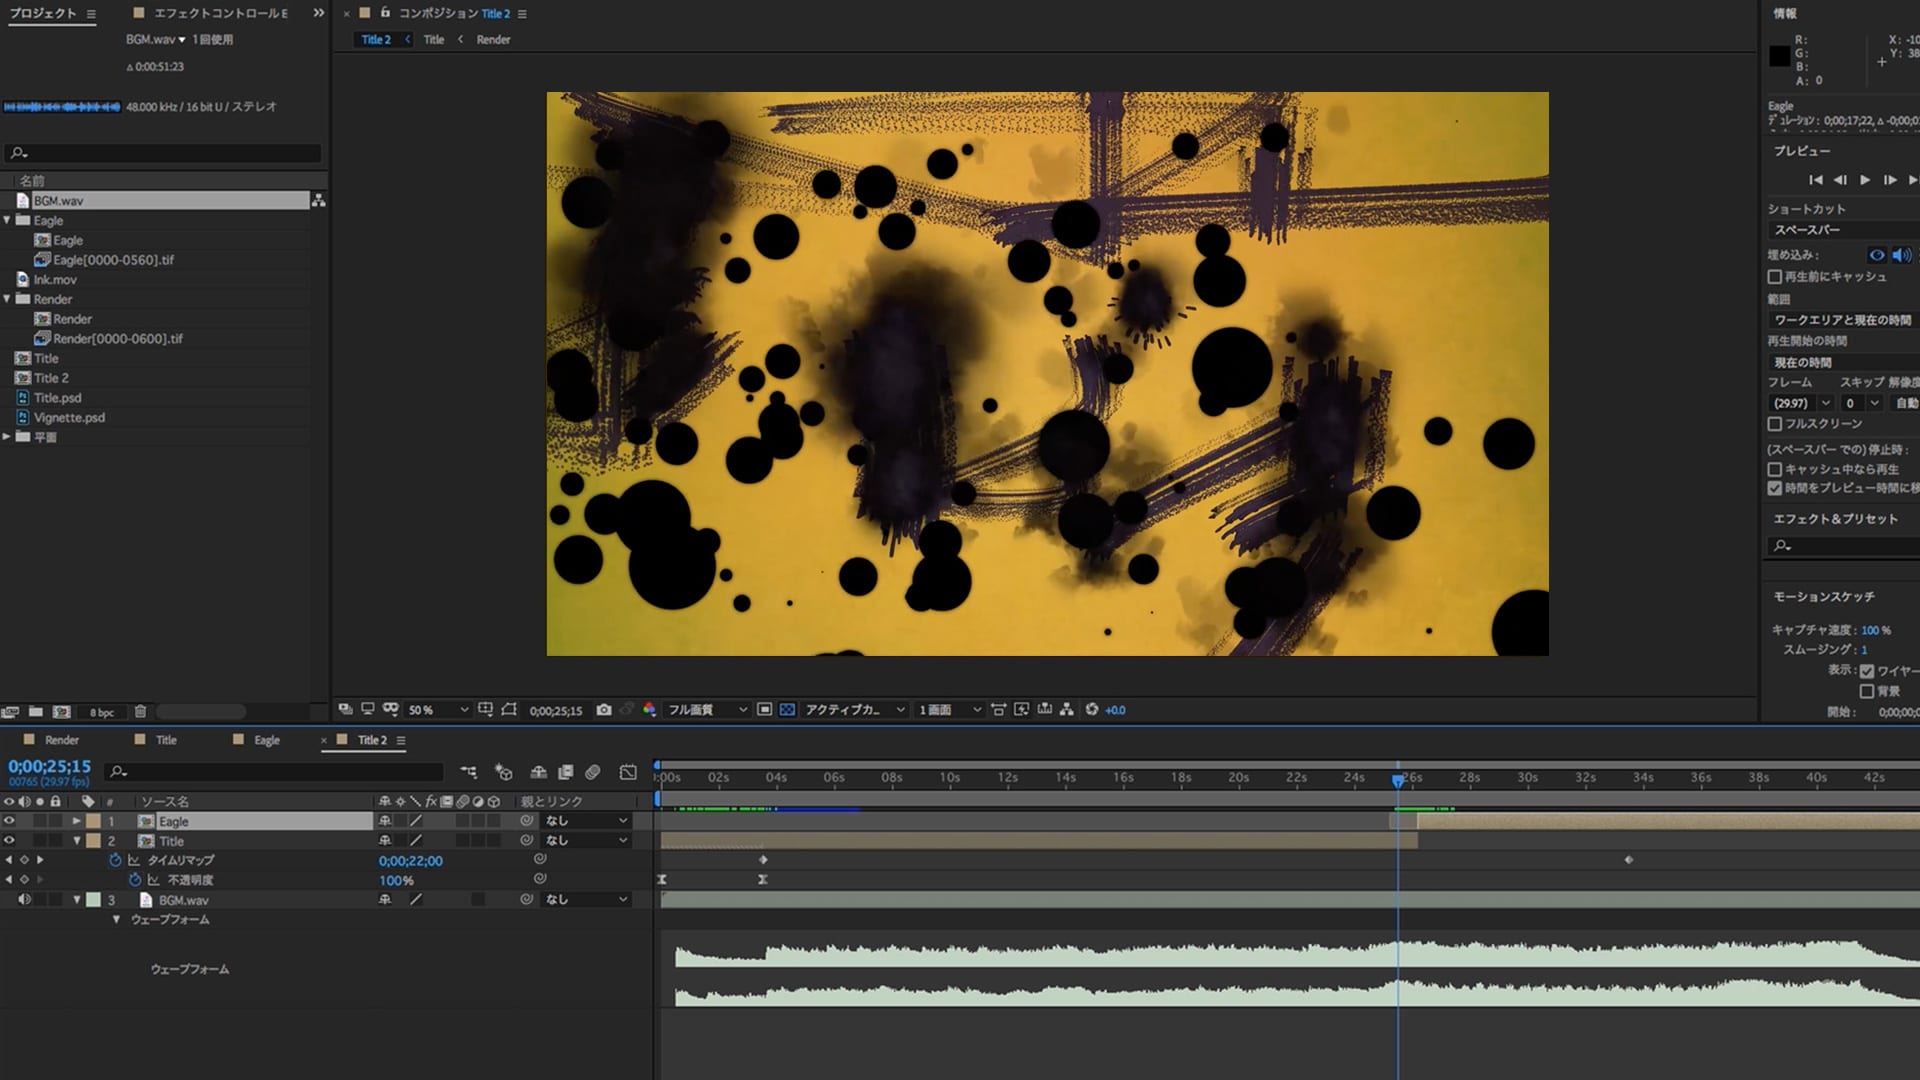Image resolution: width=1920 pixels, height=1080 pixels.
Task: Collapse the Render folder in Project
Action: (7, 299)
